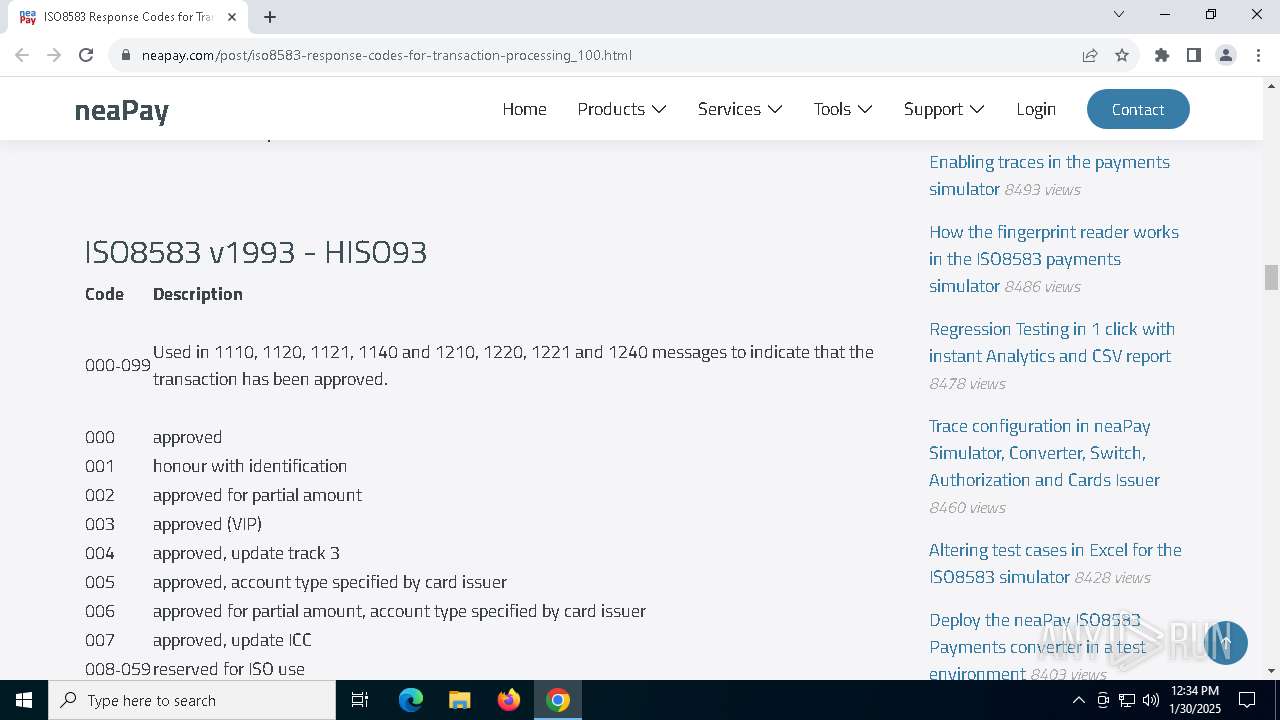
Task: Open Altering test cases in Excel link
Action: pos(1055,563)
